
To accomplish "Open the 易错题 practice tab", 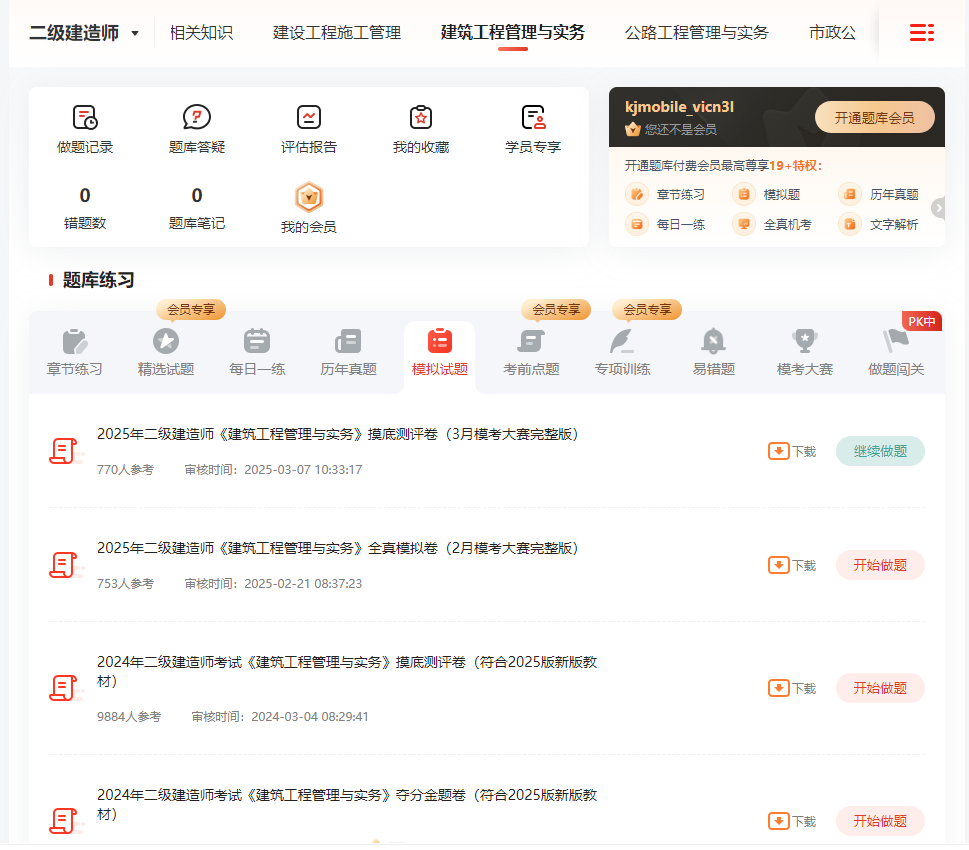I will click(x=713, y=352).
